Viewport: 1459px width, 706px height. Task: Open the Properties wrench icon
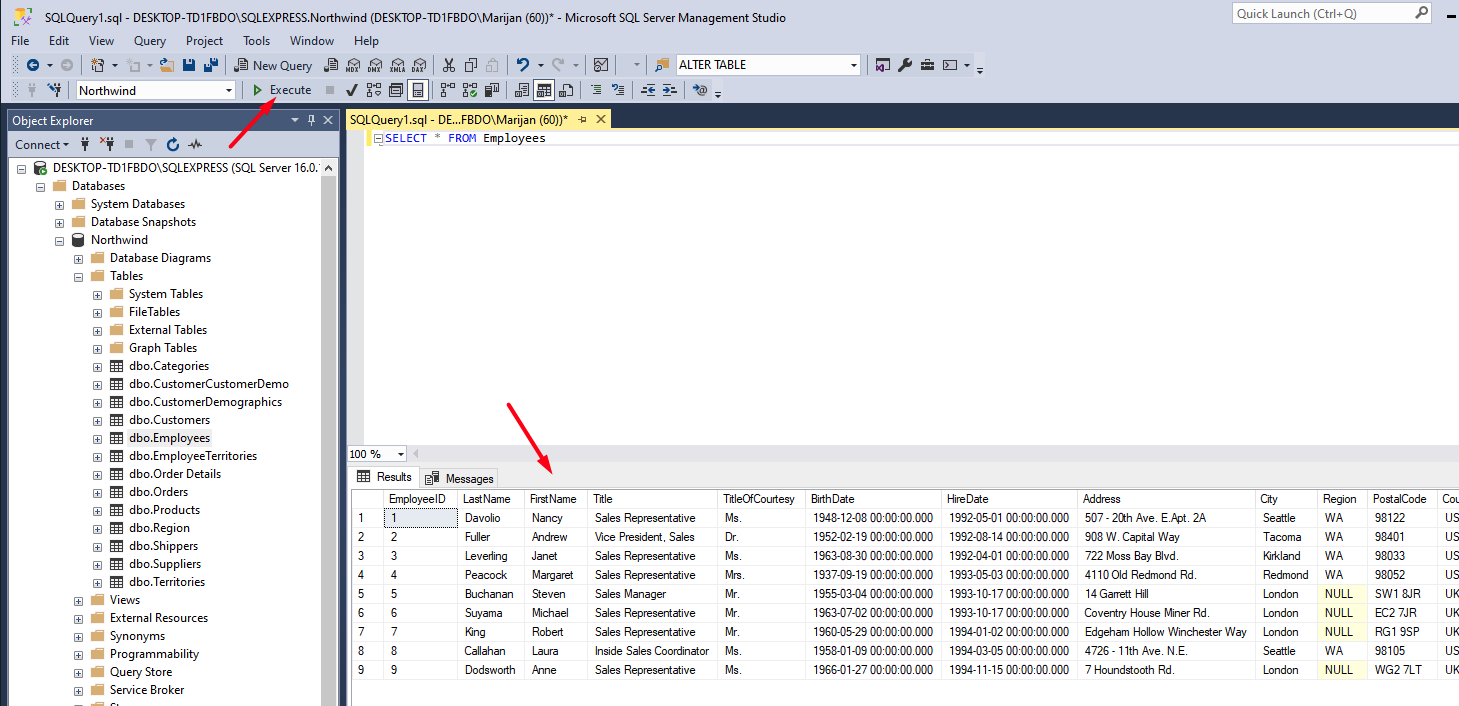coord(905,65)
